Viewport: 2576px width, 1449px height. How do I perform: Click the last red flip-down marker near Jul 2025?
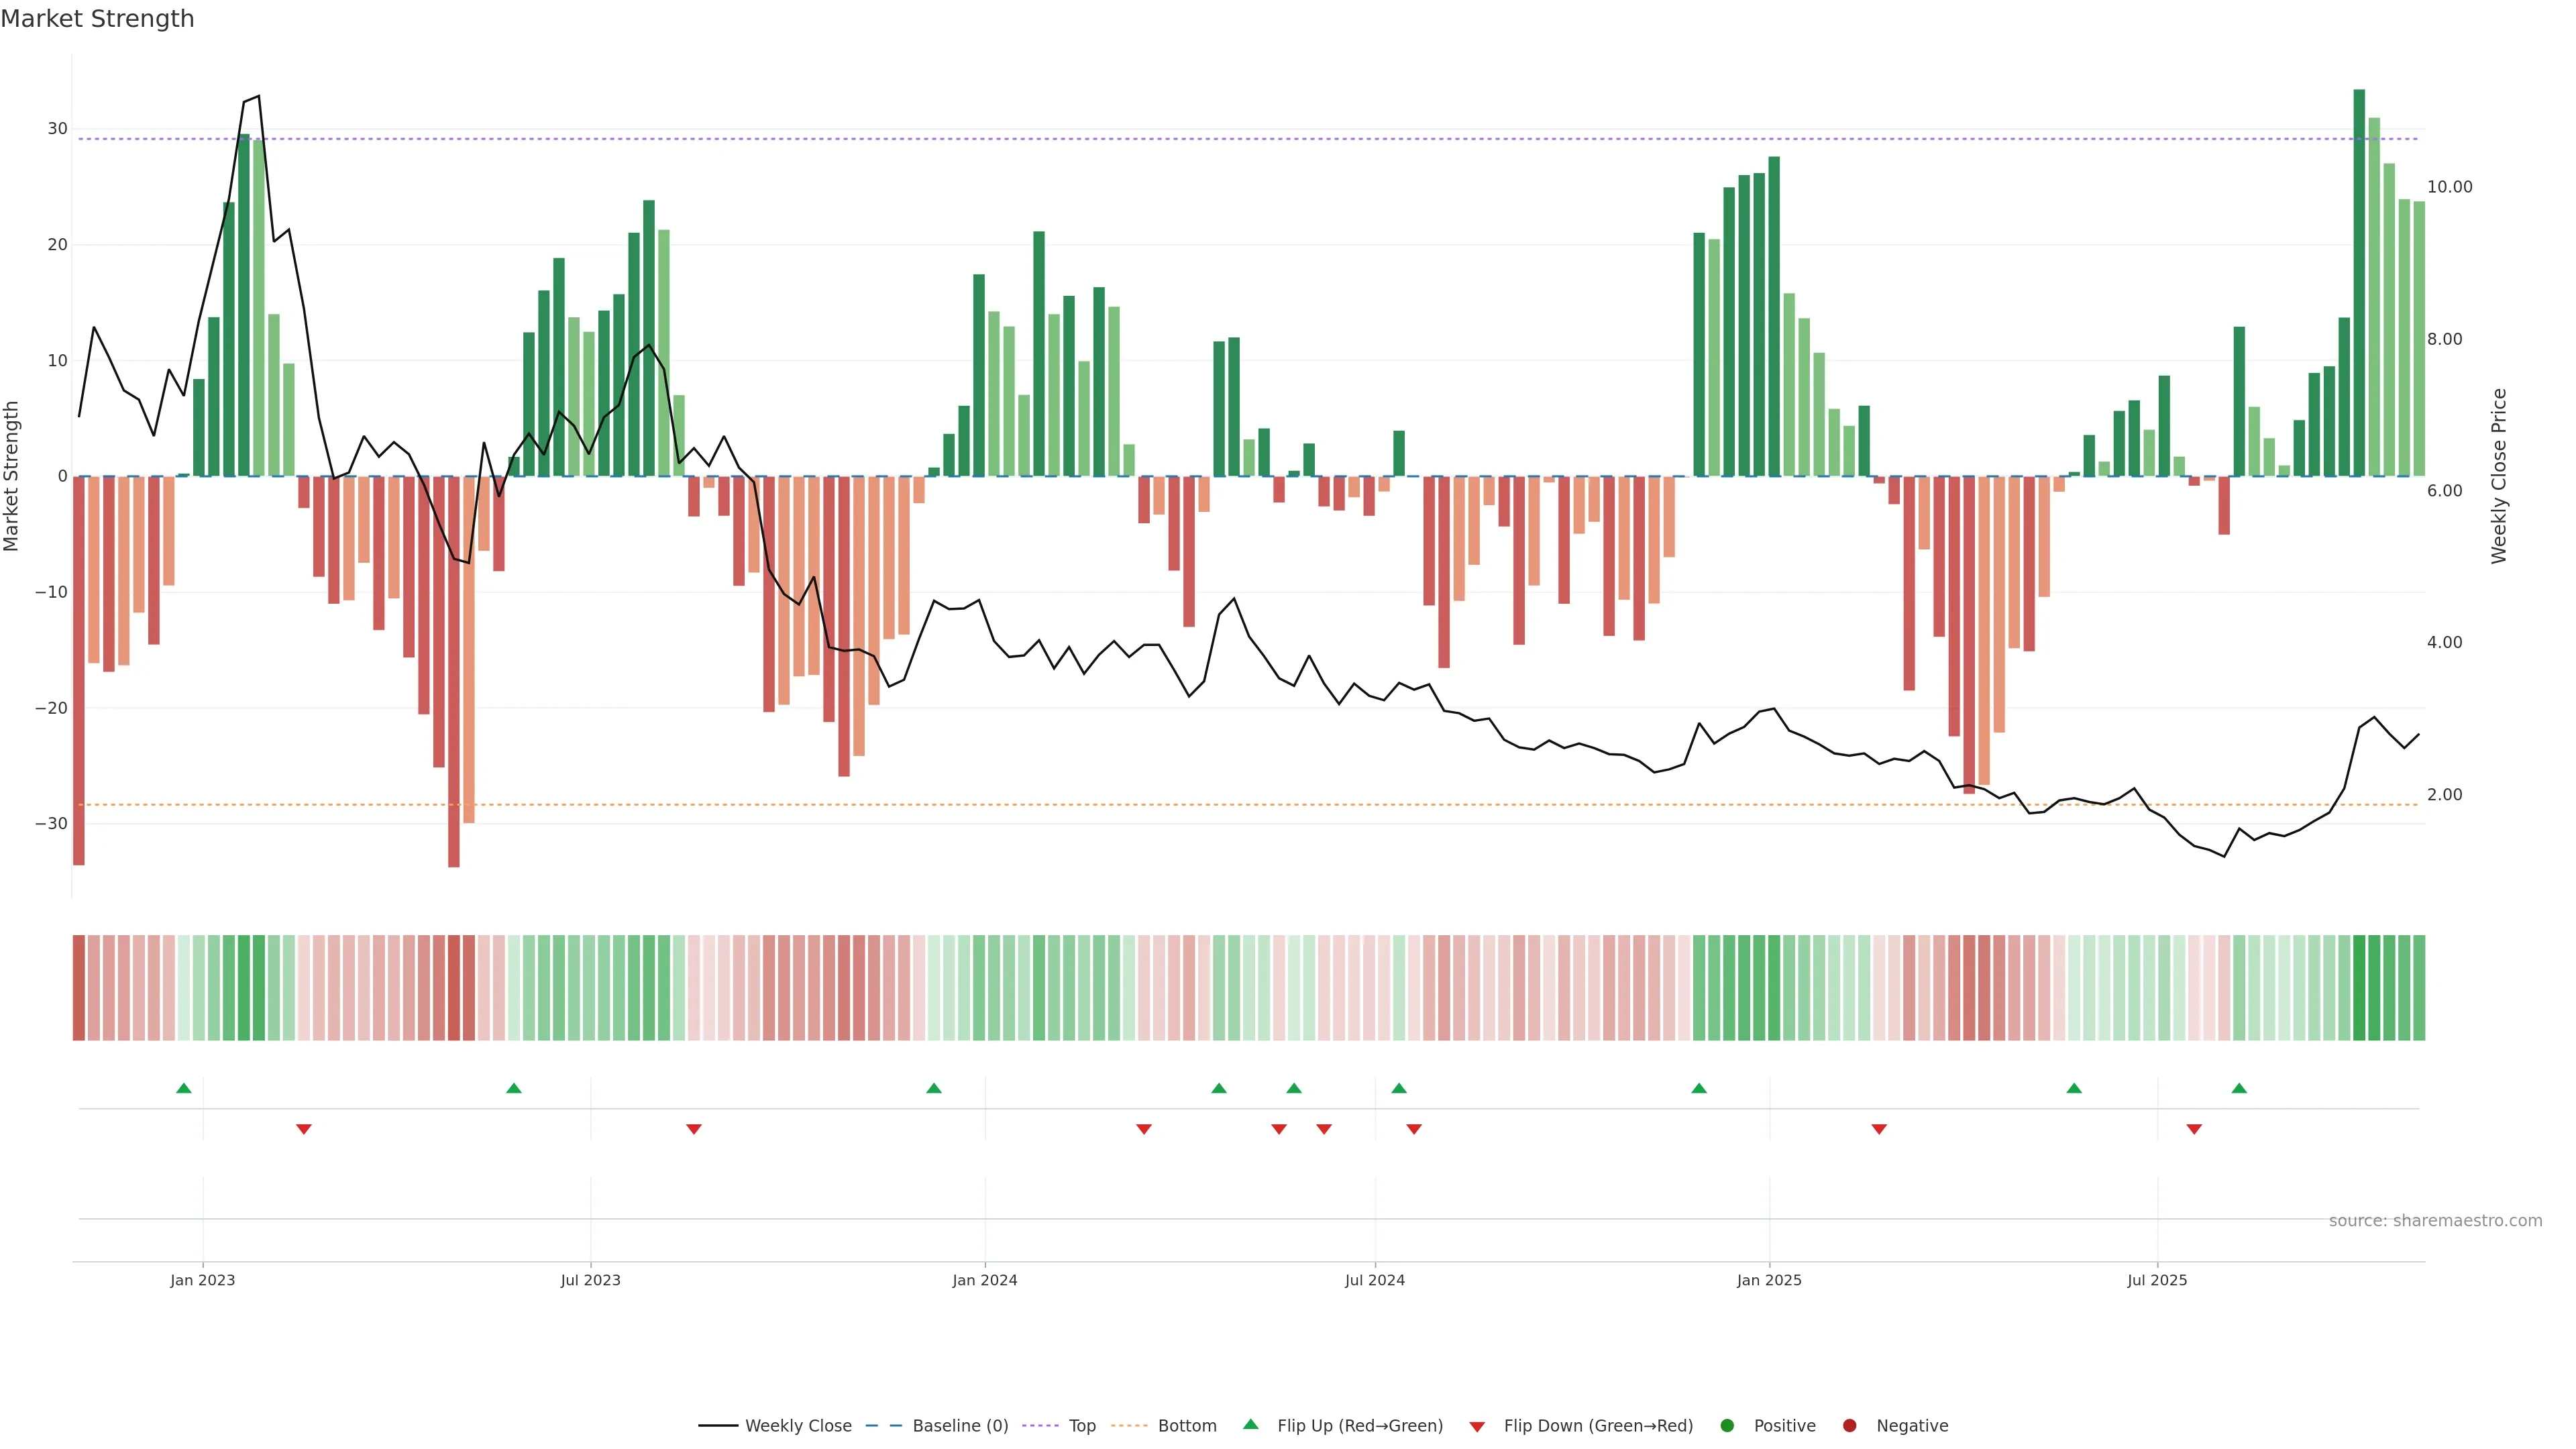[2194, 1129]
